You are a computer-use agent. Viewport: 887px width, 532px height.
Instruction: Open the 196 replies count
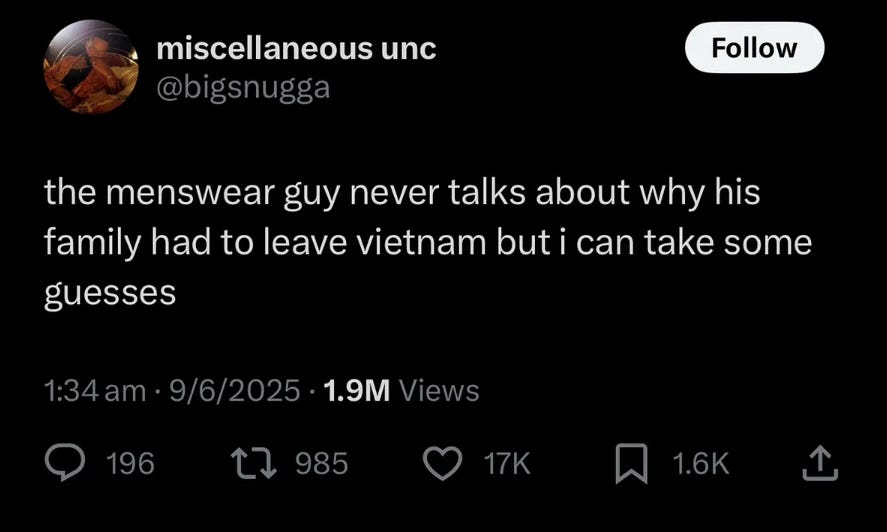[130, 464]
